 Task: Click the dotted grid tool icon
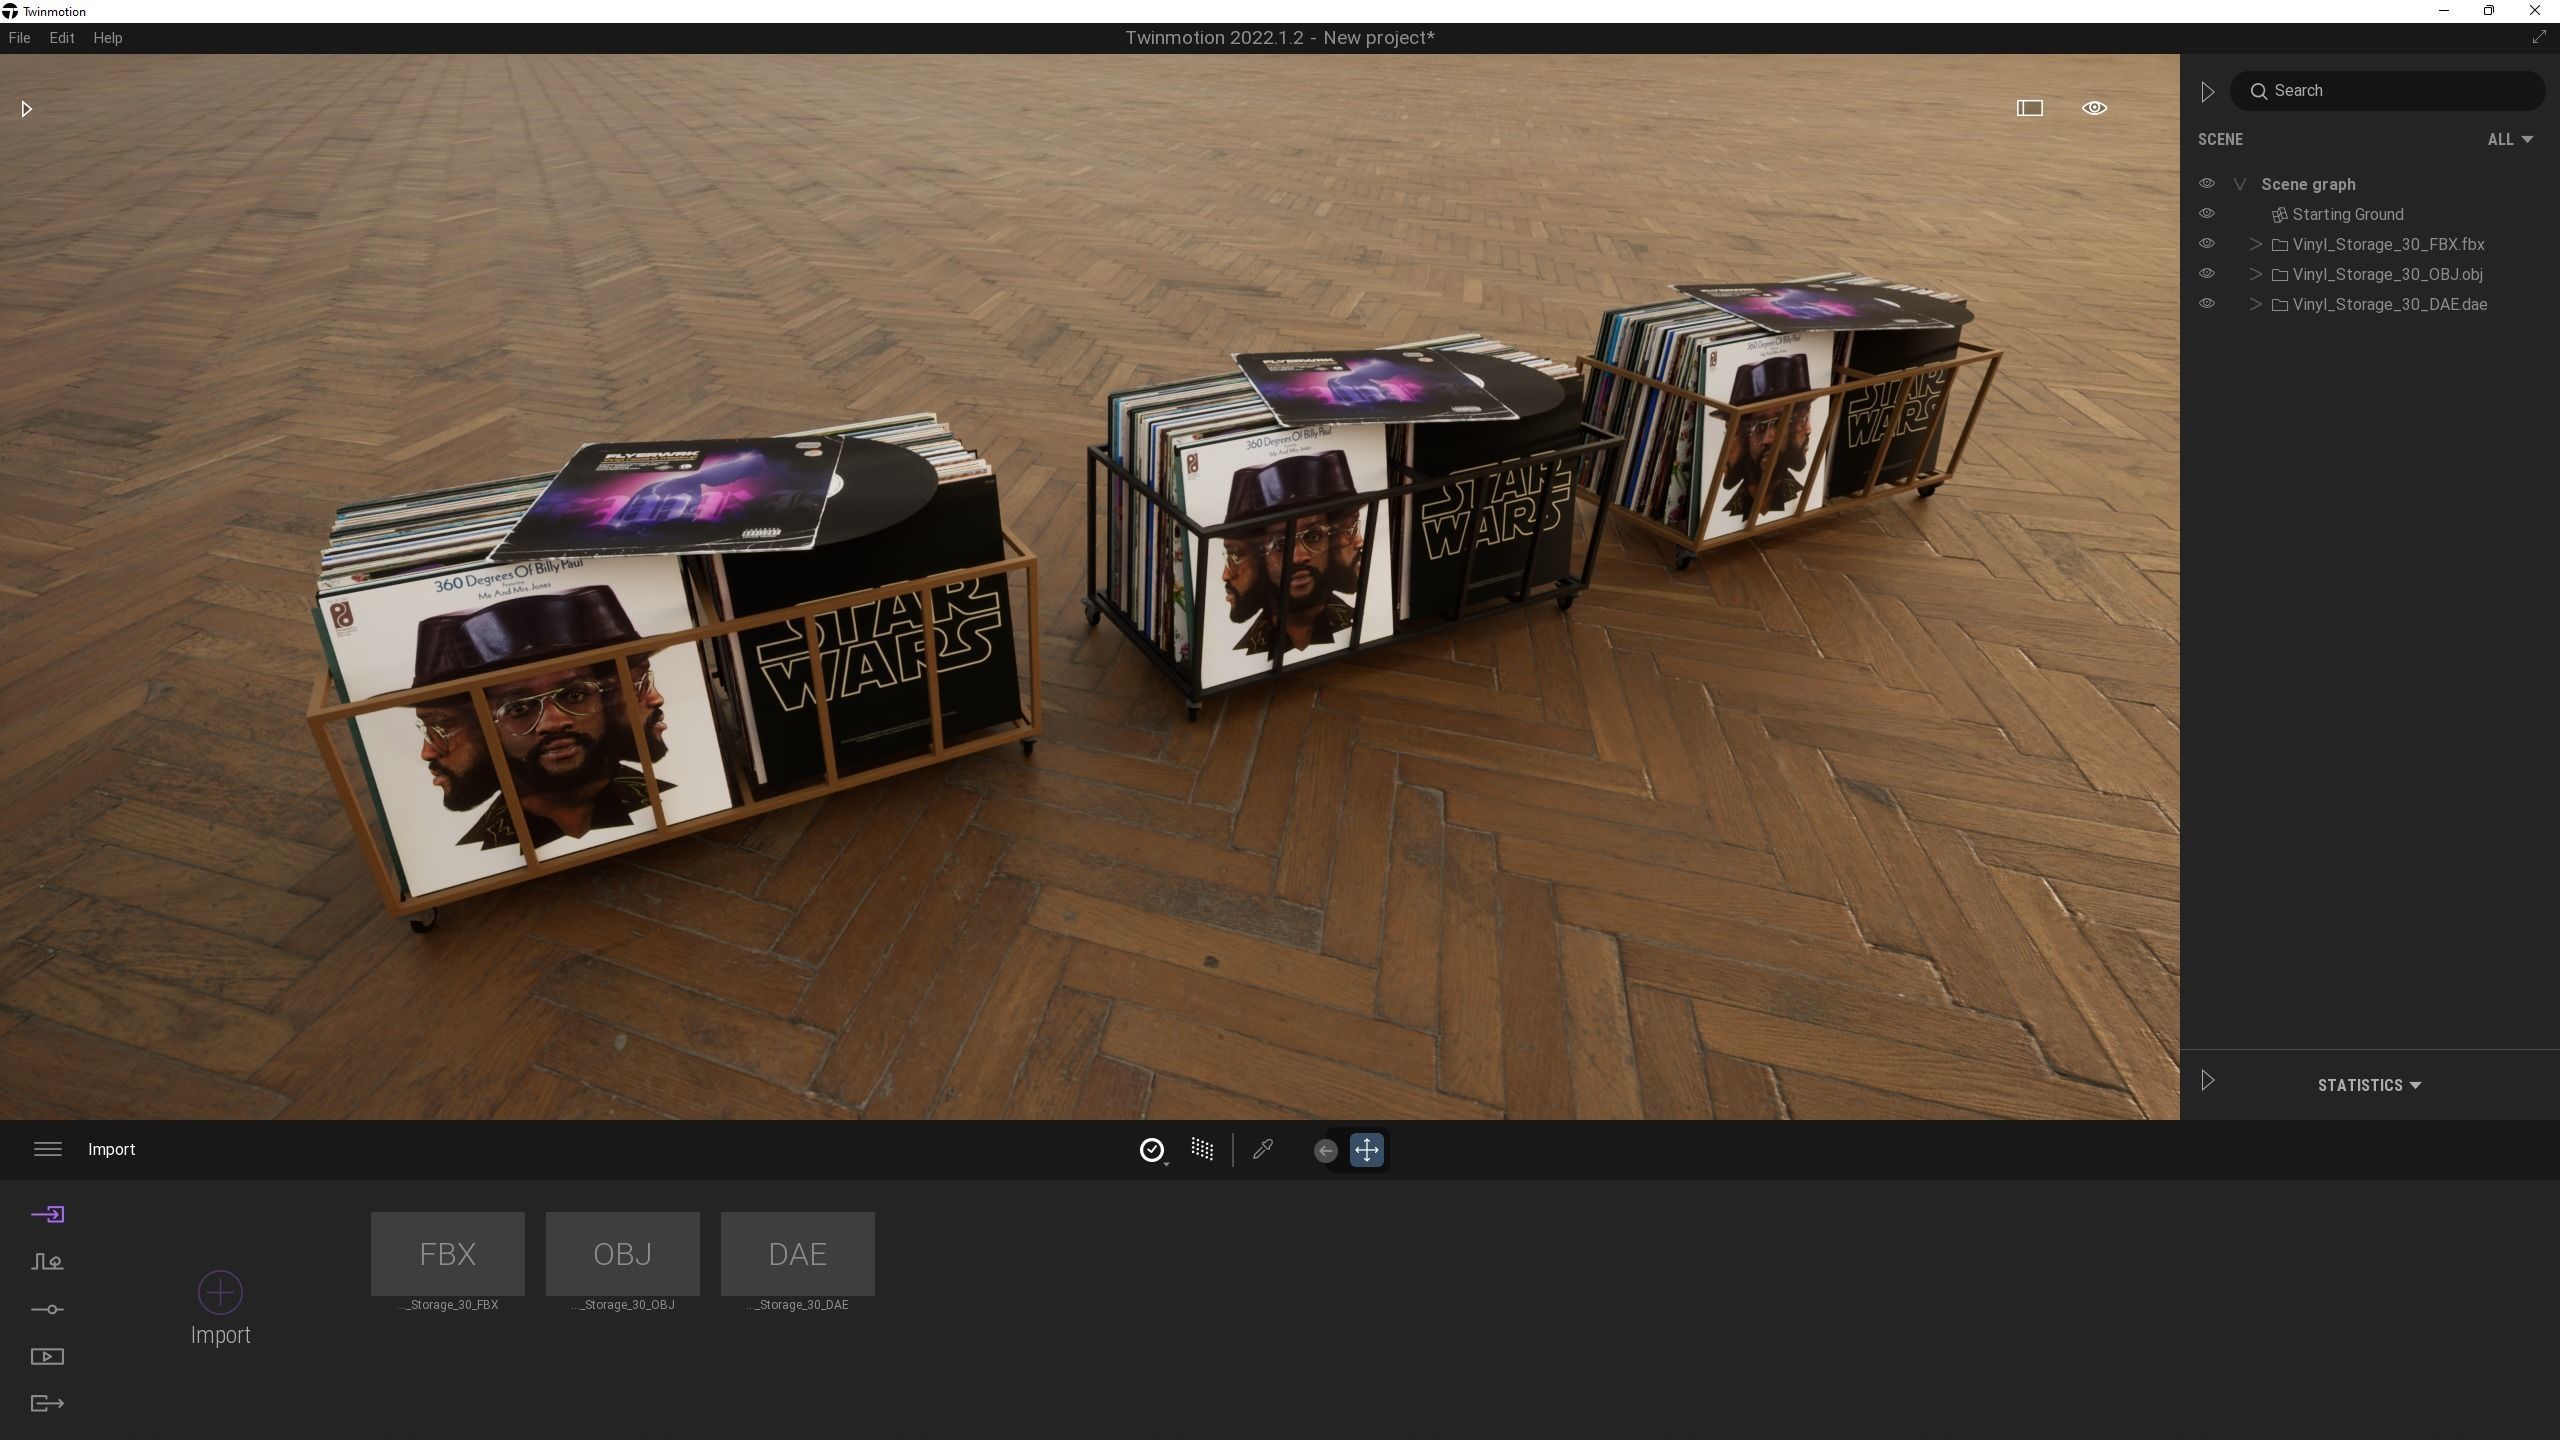click(1202, 1149)
